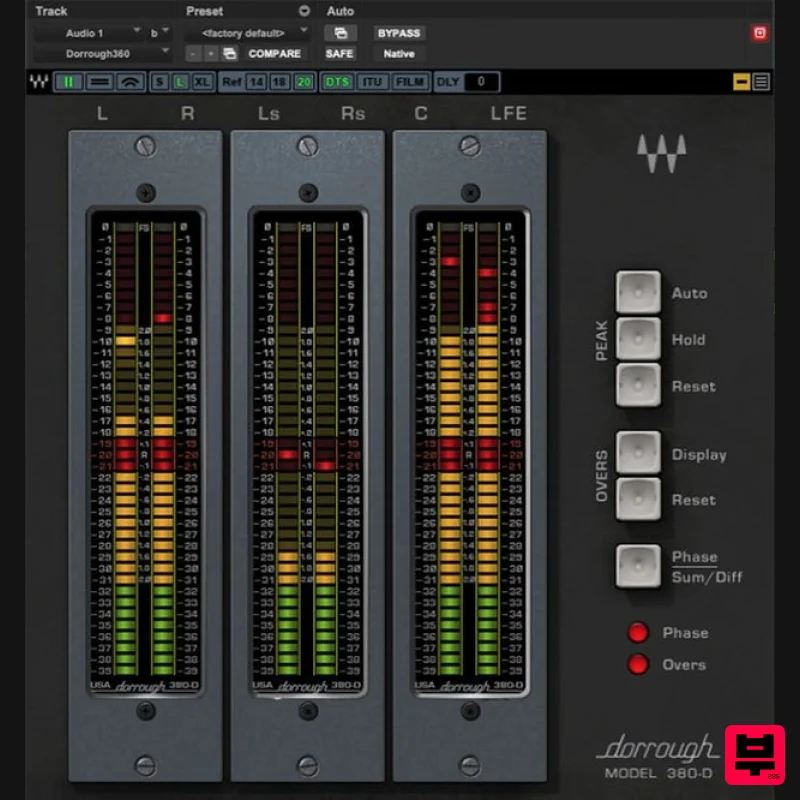Click the red Overs indicator light
The height and width of the screenshot is (800, 800).
[638, 664]
